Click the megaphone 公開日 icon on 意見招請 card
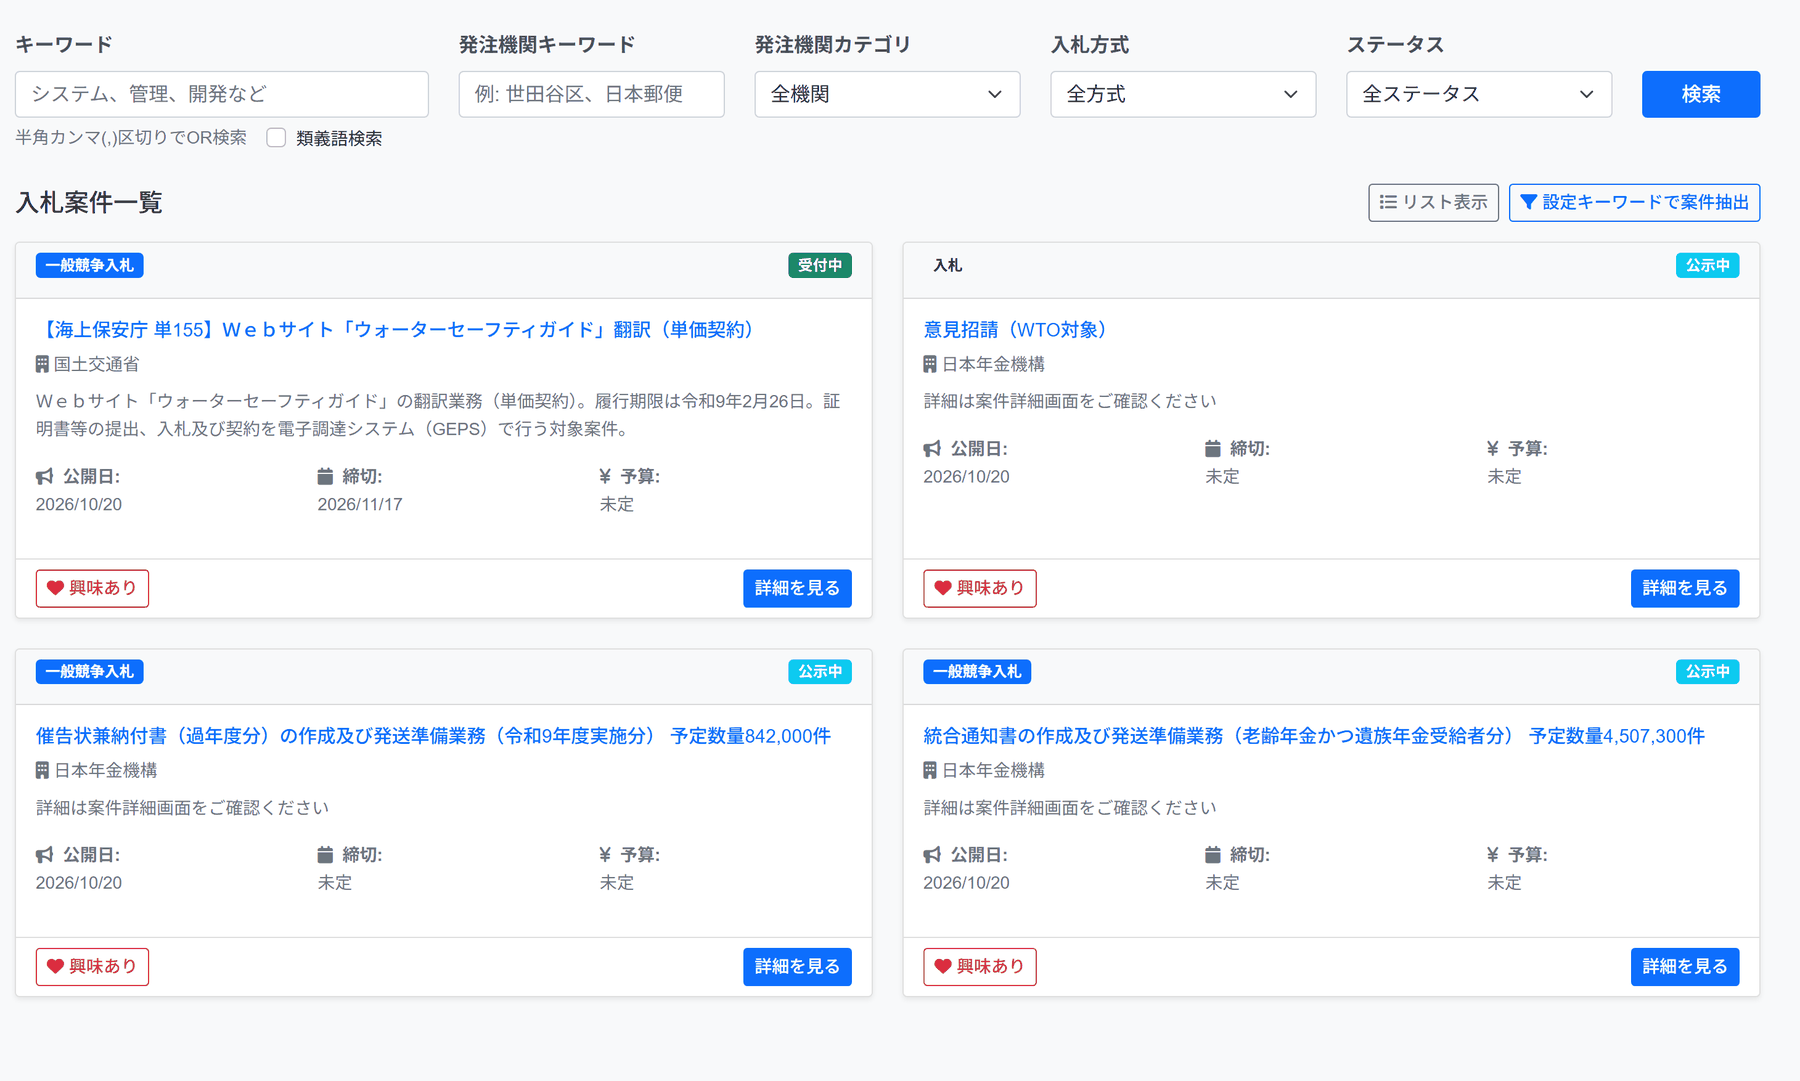Screen dimensions: 1800x1081 (x=932, y=449)
